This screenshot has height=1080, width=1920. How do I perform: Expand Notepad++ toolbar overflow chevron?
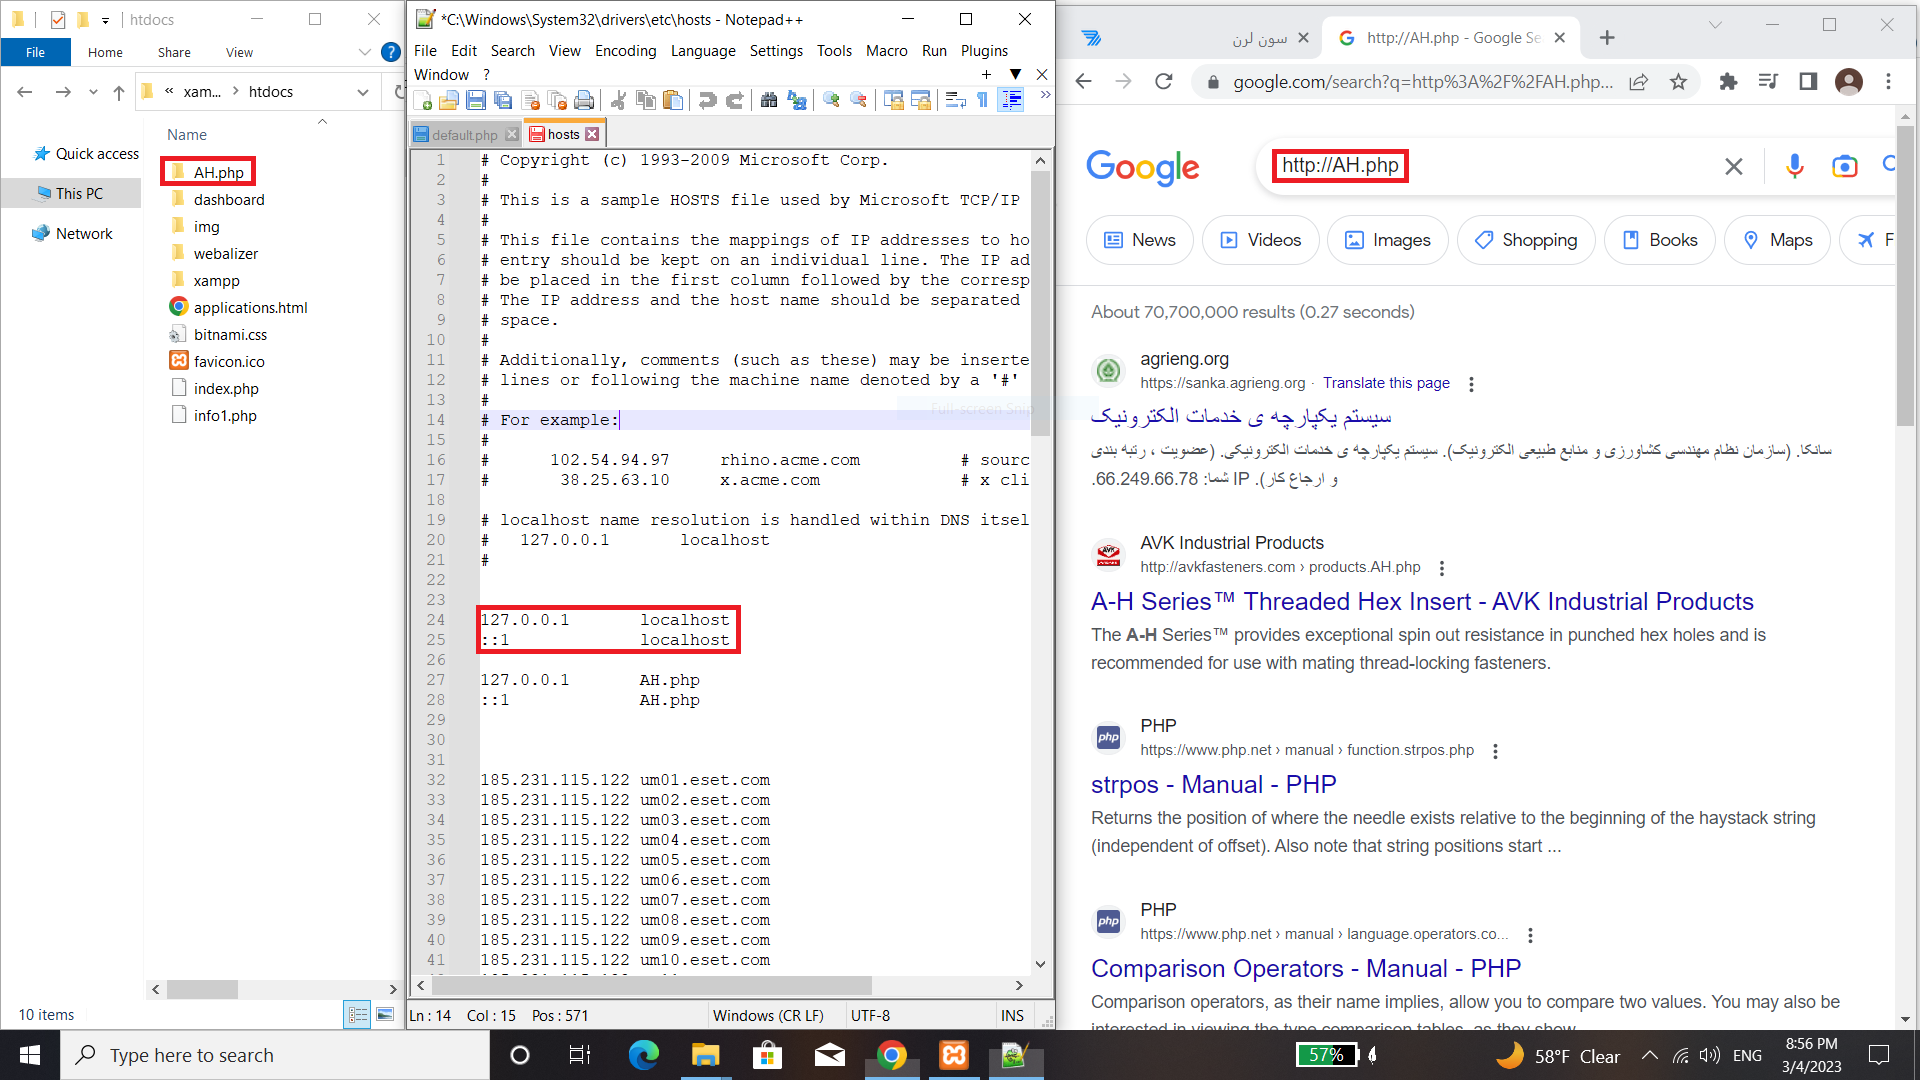click(1045, 95)
